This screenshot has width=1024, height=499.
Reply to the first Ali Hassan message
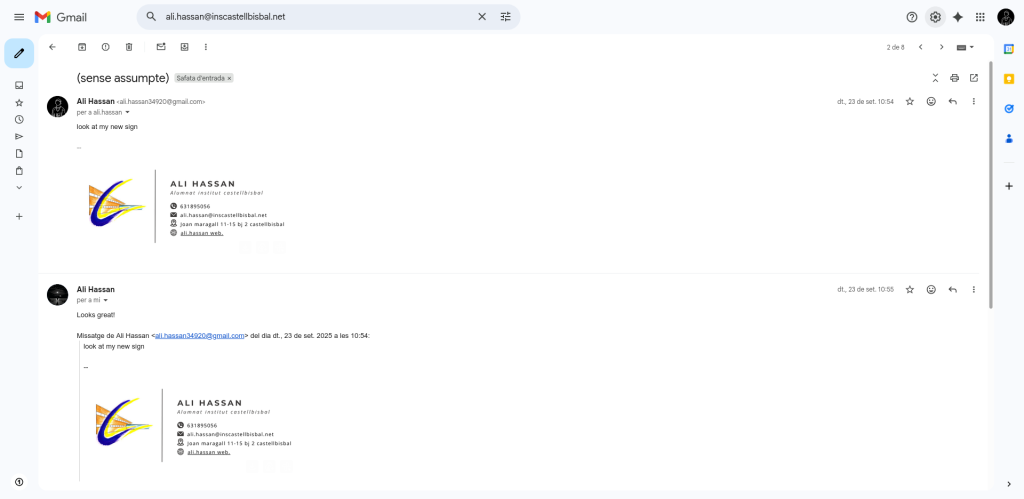coord(952,101)
